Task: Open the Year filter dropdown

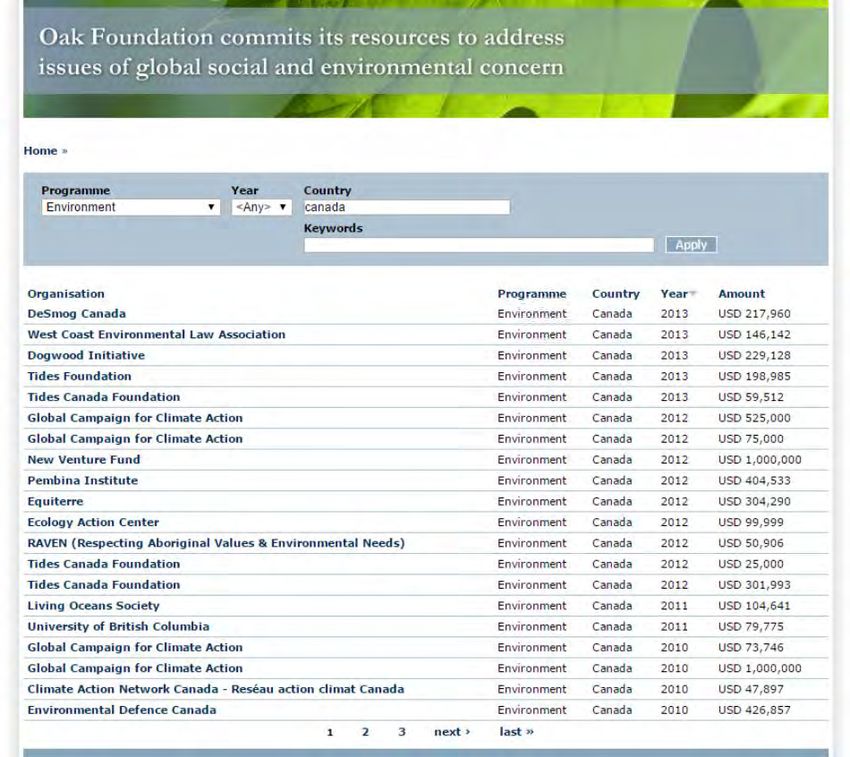Action: [x=261, y=207]
